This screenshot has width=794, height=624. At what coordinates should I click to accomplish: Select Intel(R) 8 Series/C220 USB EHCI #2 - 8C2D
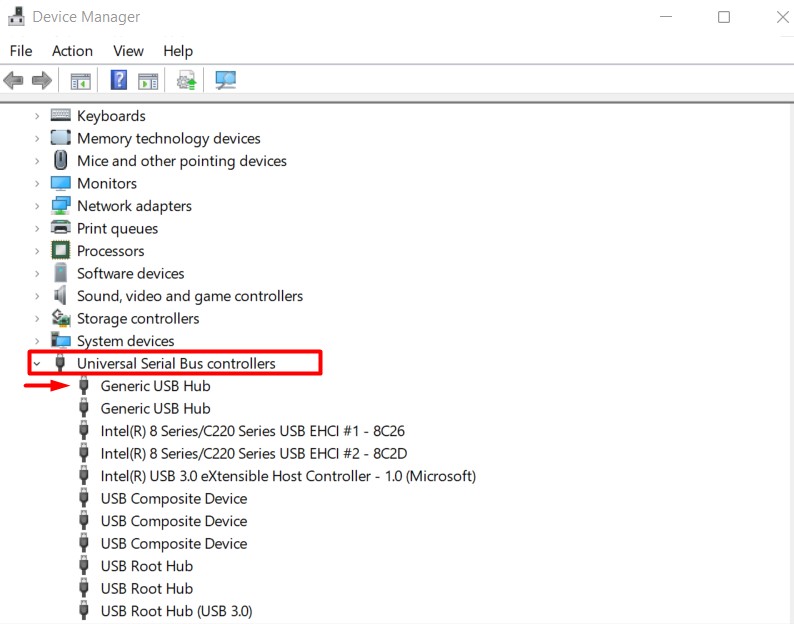(x=254, y=453)
